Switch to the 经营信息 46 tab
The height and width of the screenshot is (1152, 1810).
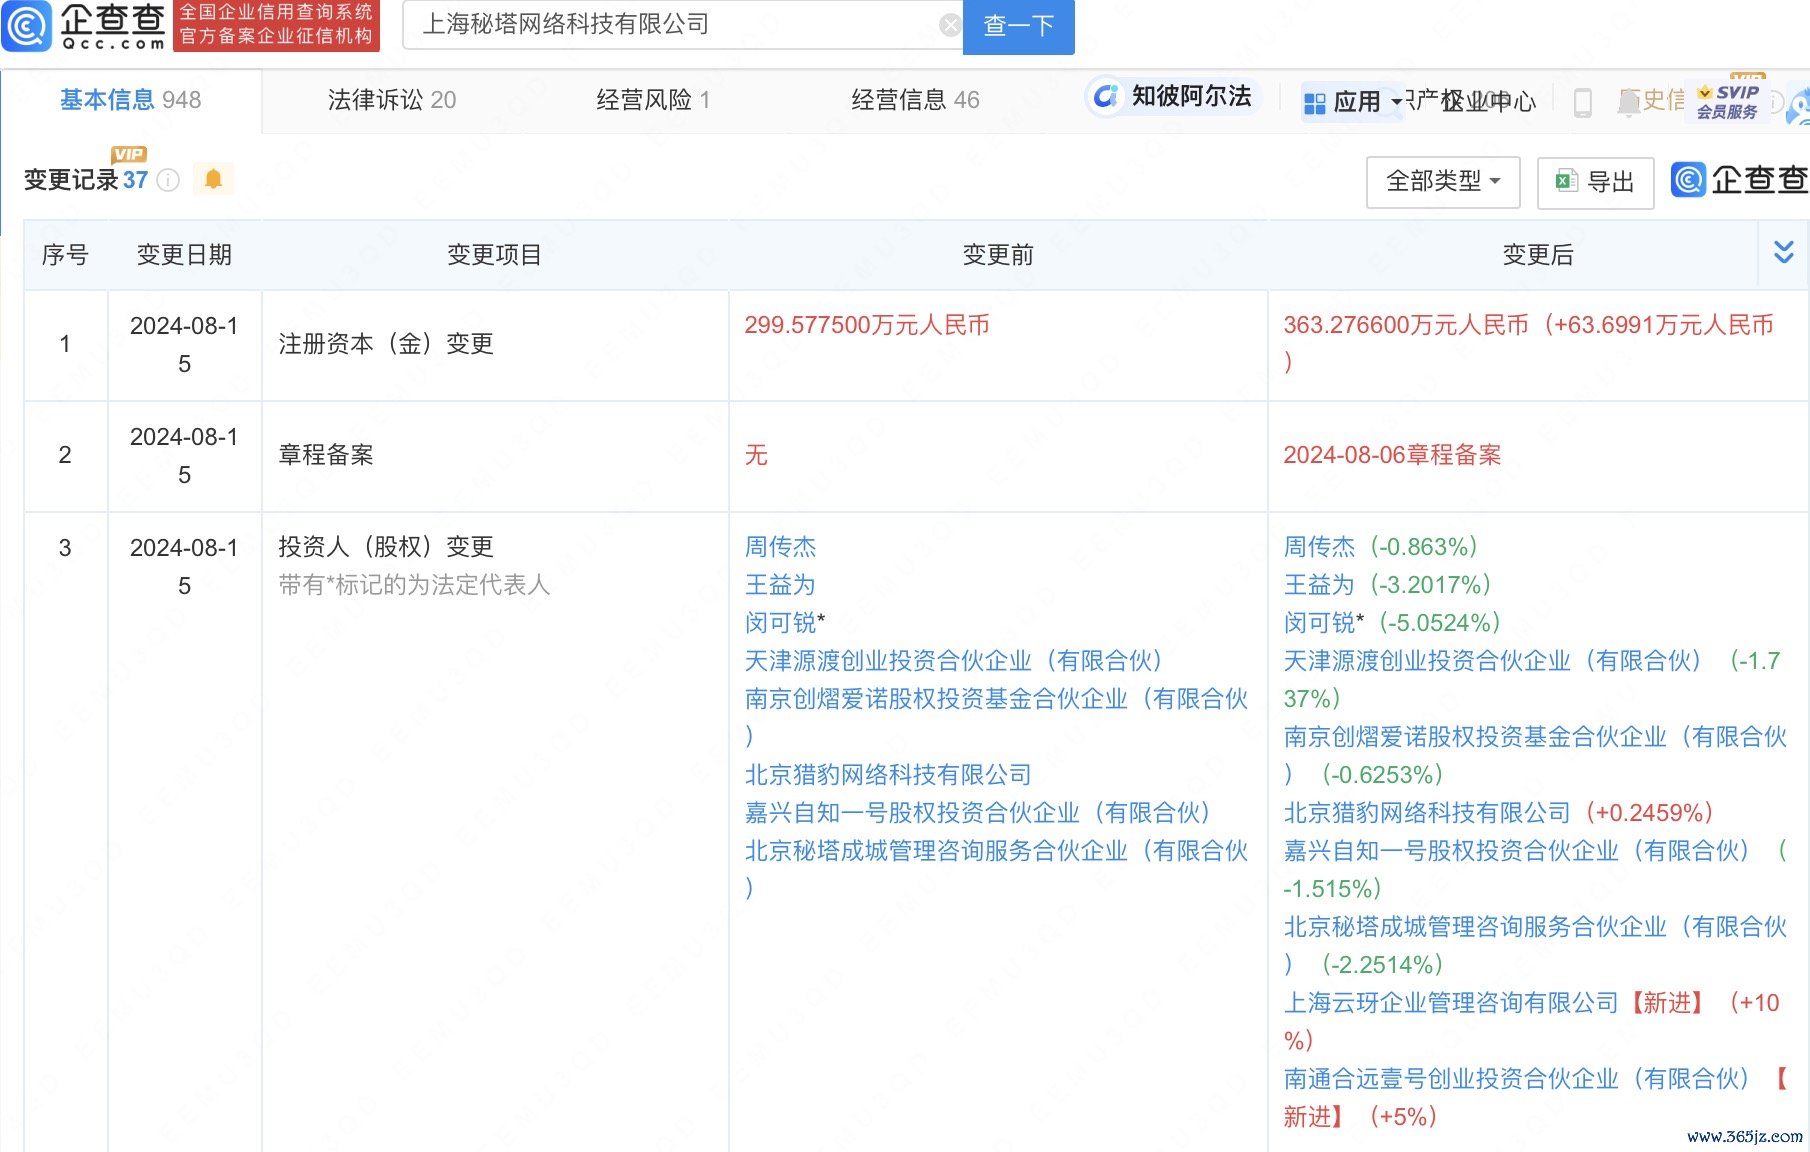tap(915, 100)
